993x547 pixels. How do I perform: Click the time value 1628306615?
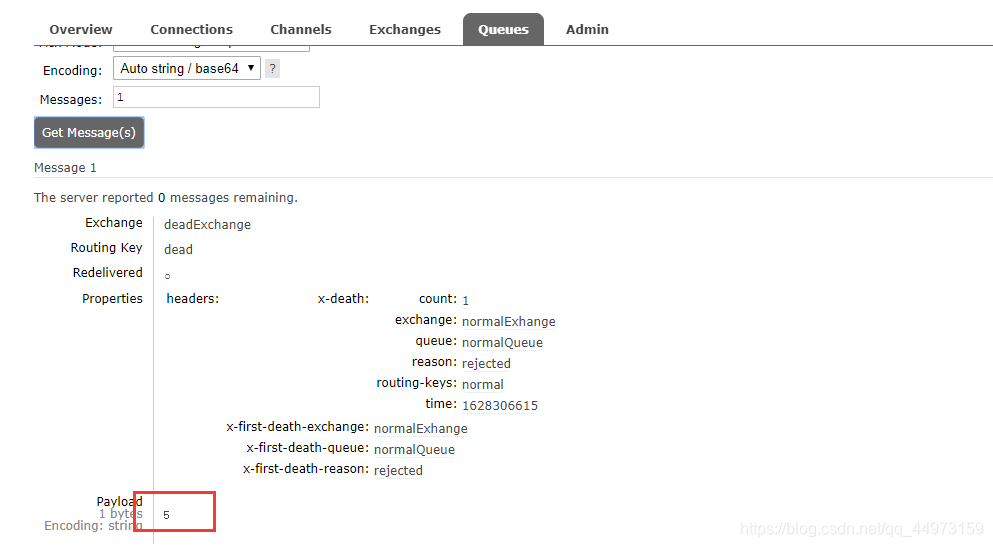pyautogui.click(x=500, y=405)
